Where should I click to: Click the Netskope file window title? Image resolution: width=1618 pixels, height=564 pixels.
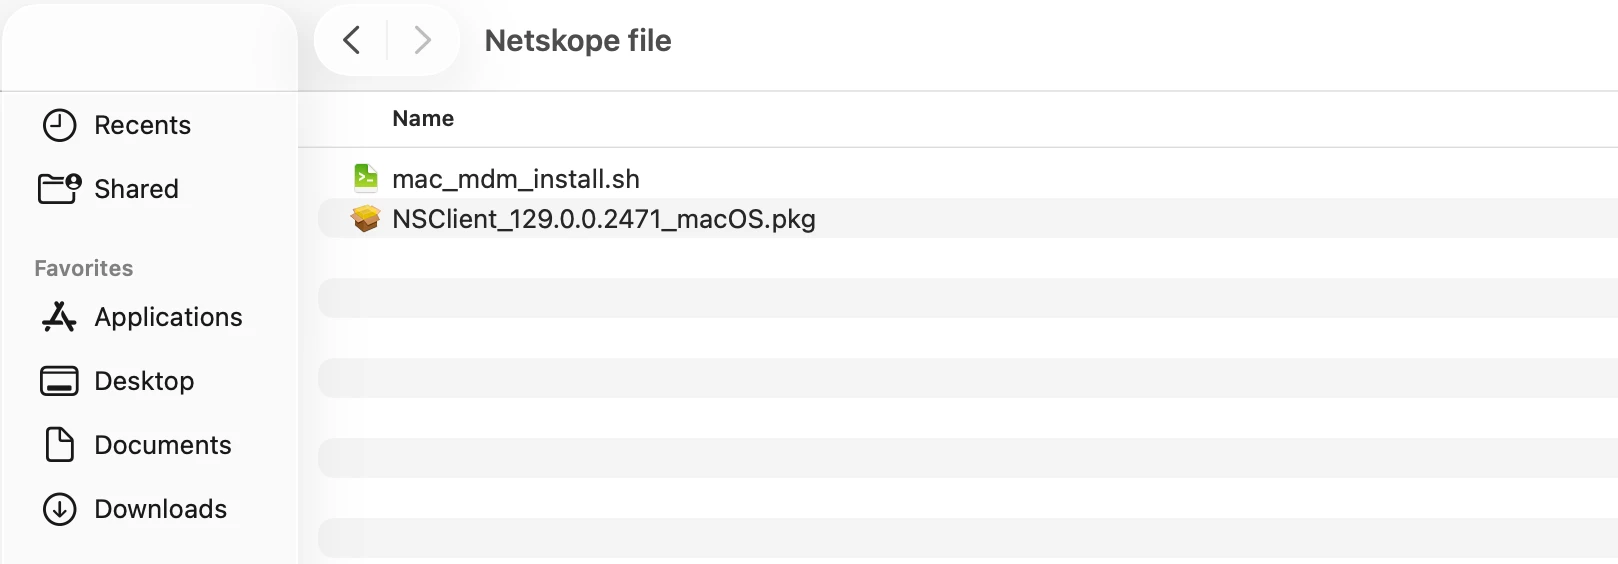coord(577,40)
